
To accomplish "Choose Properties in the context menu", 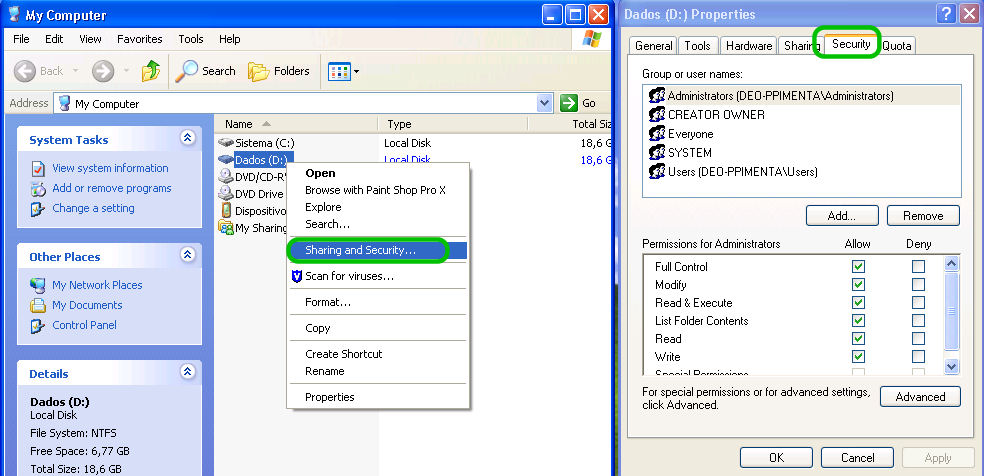I will pos(377,397).
